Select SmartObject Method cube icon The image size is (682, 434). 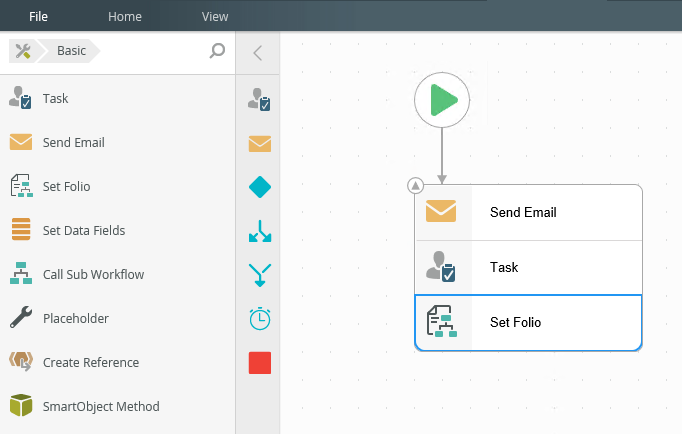click(21, 405)
